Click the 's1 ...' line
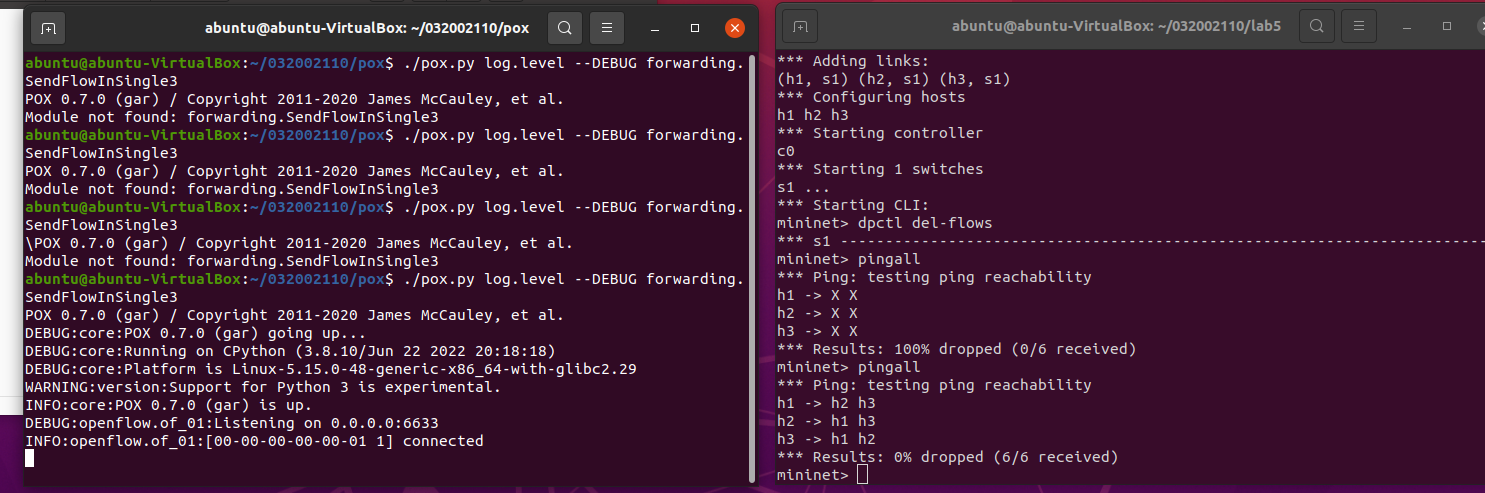This screenshot has height=493, width=1485. [804, 188]
